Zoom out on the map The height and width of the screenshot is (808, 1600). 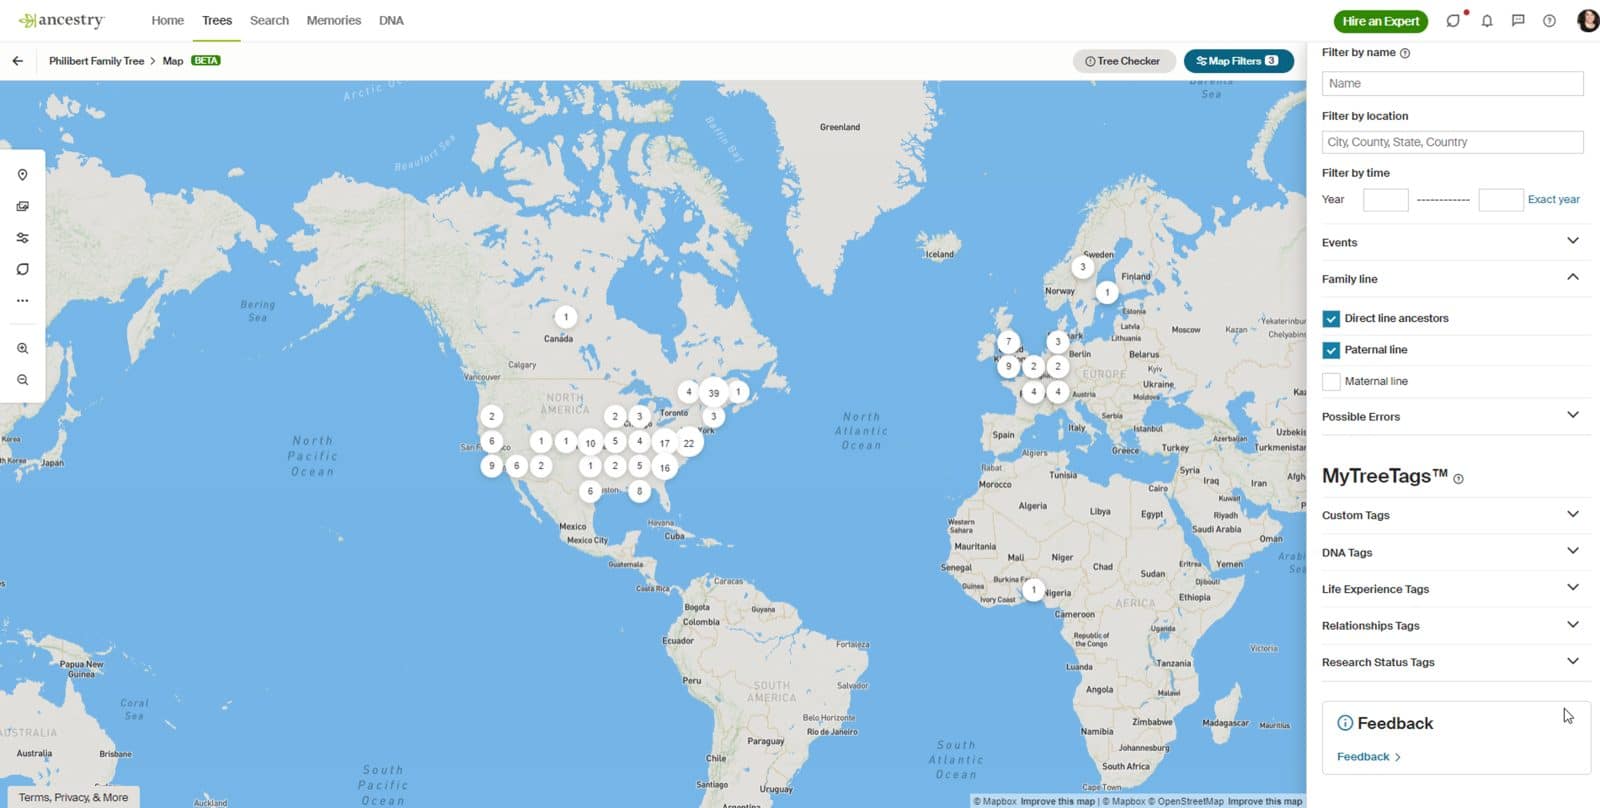[22, 380]
